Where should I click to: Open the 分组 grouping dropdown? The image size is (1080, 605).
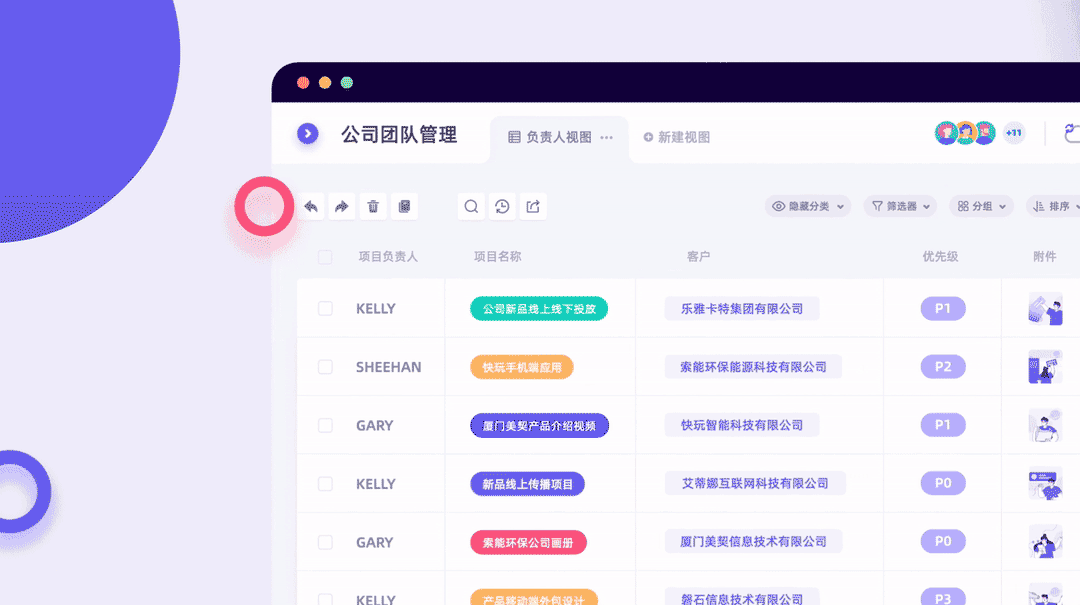(x=981, y=207)
